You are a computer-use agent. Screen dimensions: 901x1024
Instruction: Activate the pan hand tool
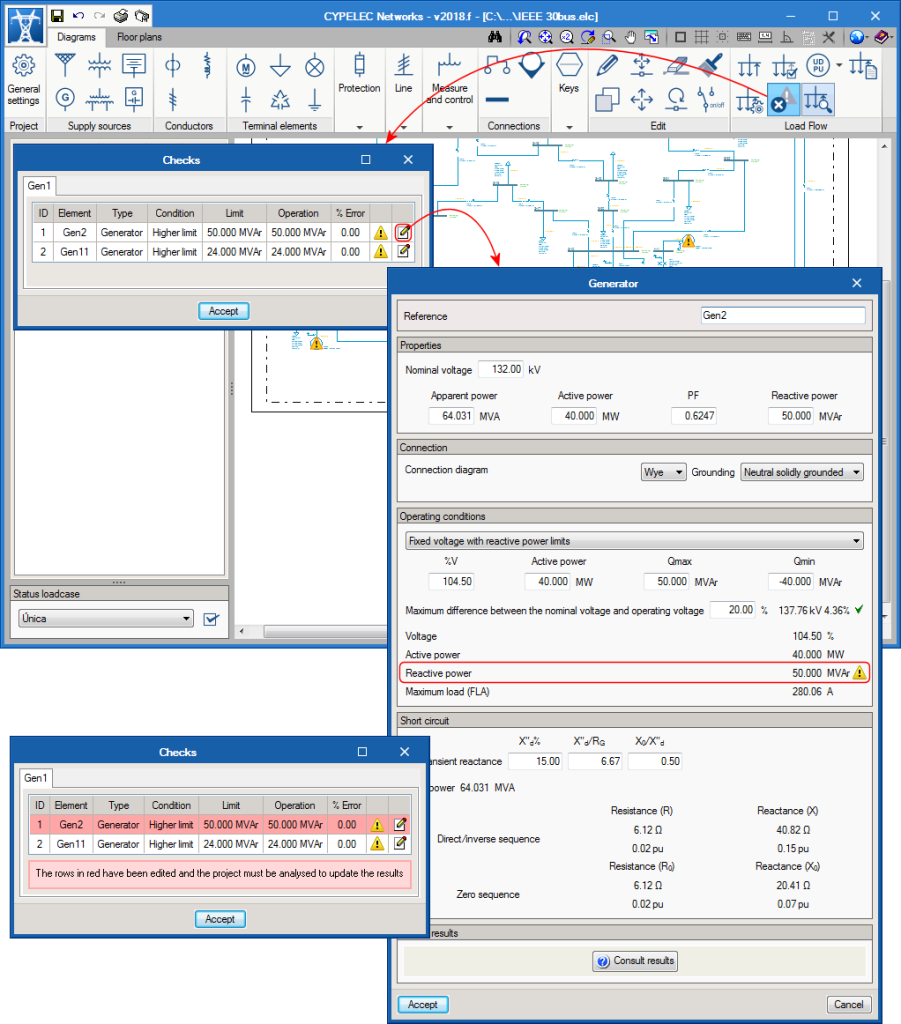(x=630, y=37)
